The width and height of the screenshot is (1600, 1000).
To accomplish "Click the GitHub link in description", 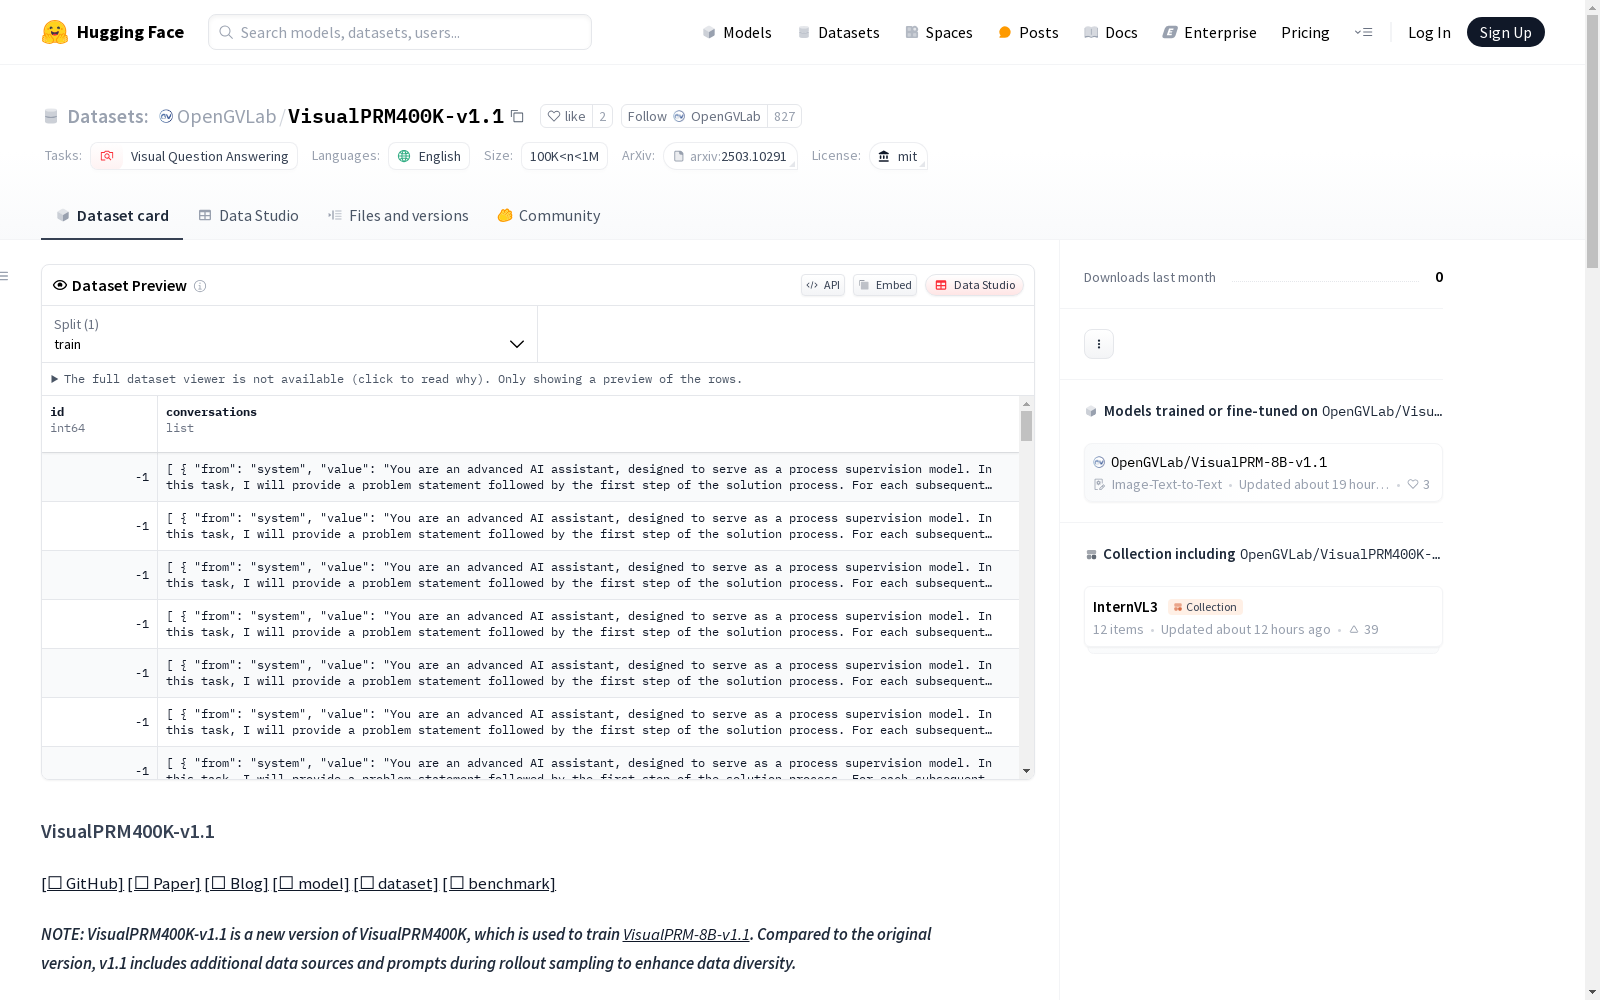I will pos(83,884).
